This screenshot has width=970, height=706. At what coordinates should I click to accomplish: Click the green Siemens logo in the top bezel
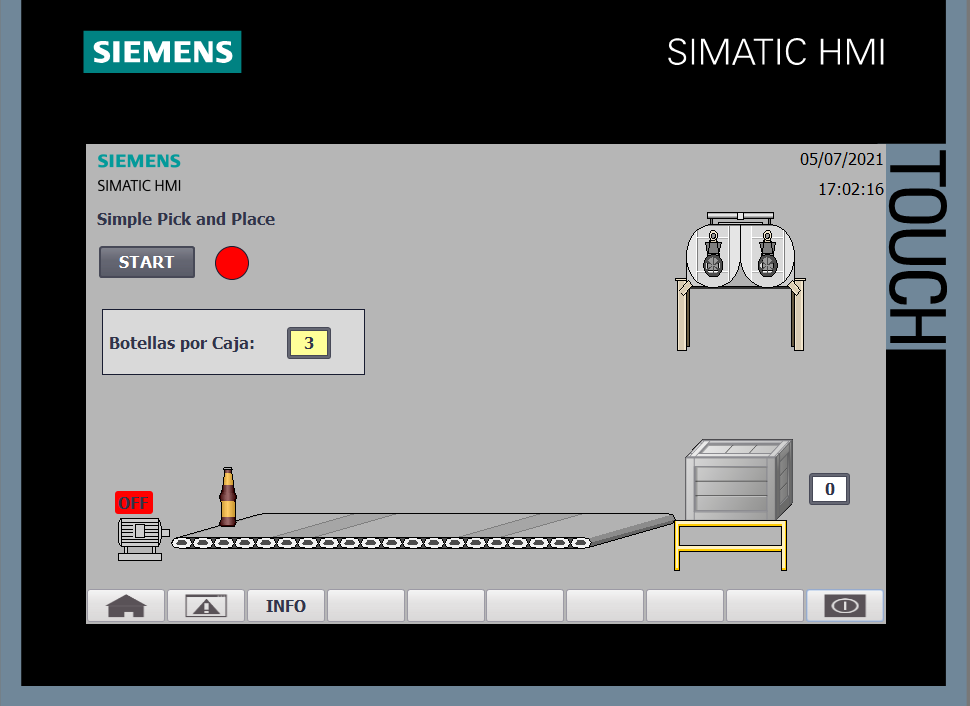click(x=162, y=52)
